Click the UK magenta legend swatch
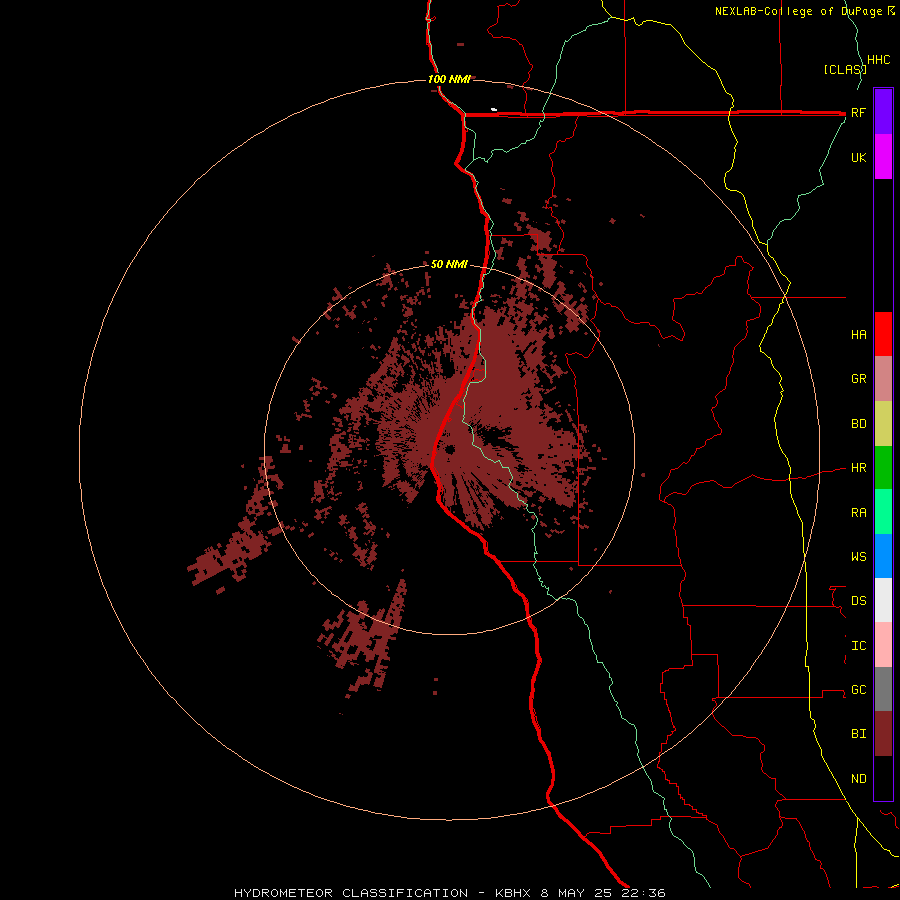This screenshot has height=900, width=900. [x=883, y=157]
